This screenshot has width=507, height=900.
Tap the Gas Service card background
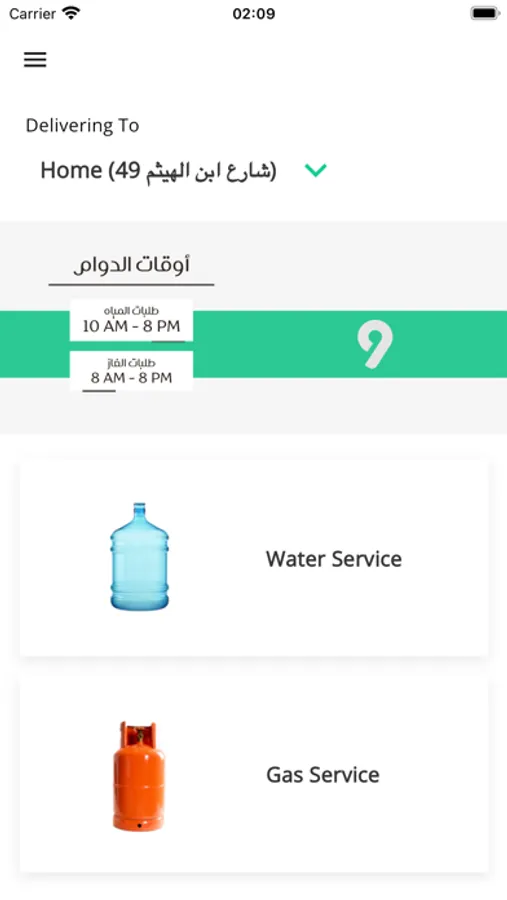pyautogui.click(x=254, y=775)
